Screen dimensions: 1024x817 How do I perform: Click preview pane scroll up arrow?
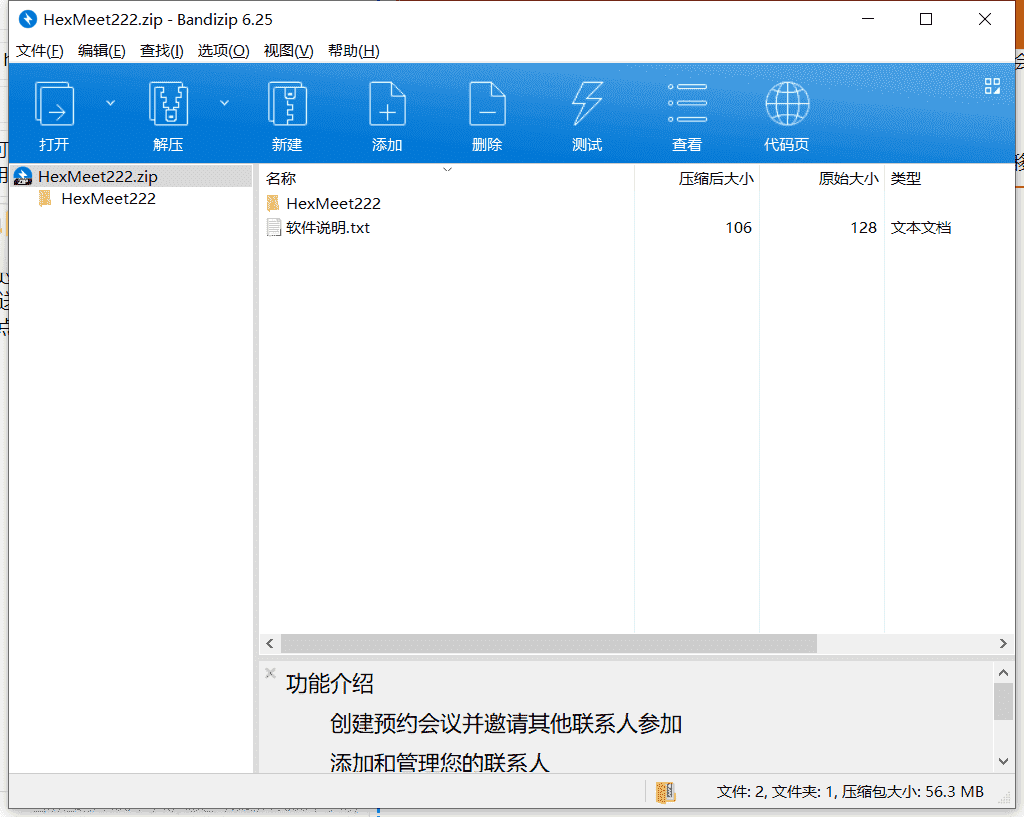pyautogui.click(x=1004, y=672)
